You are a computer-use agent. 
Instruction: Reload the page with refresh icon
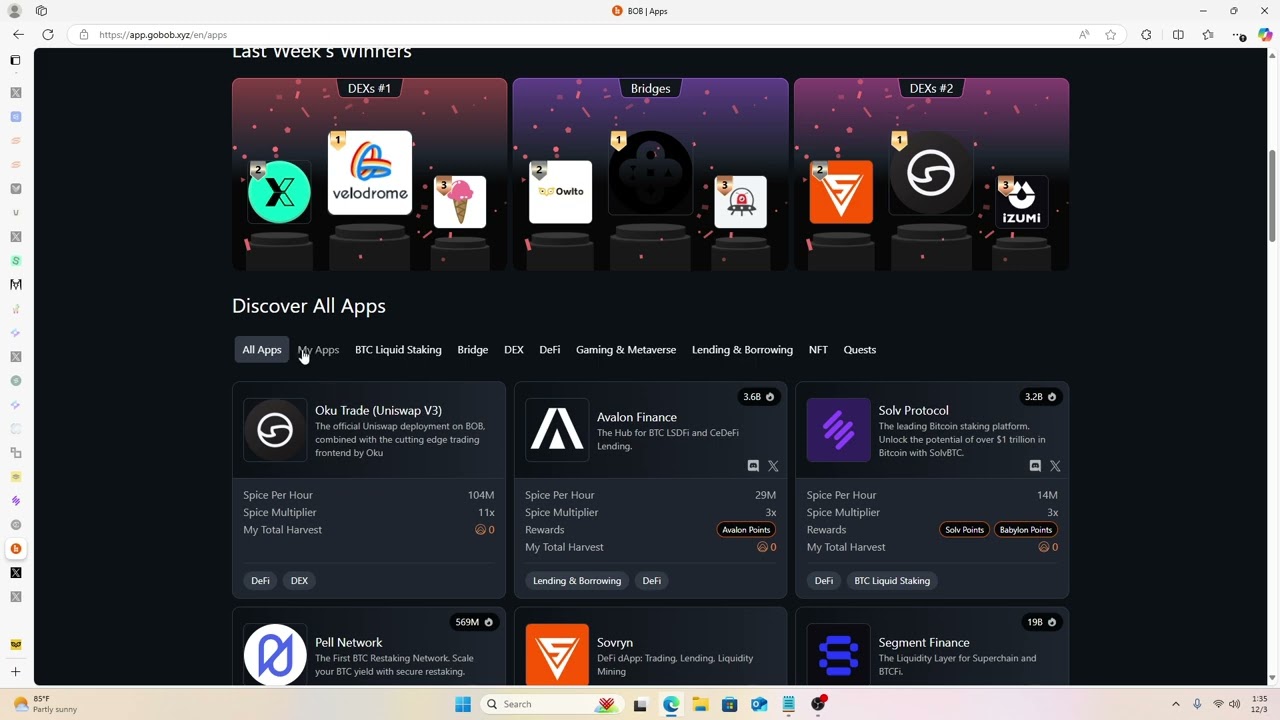[48, 34]
